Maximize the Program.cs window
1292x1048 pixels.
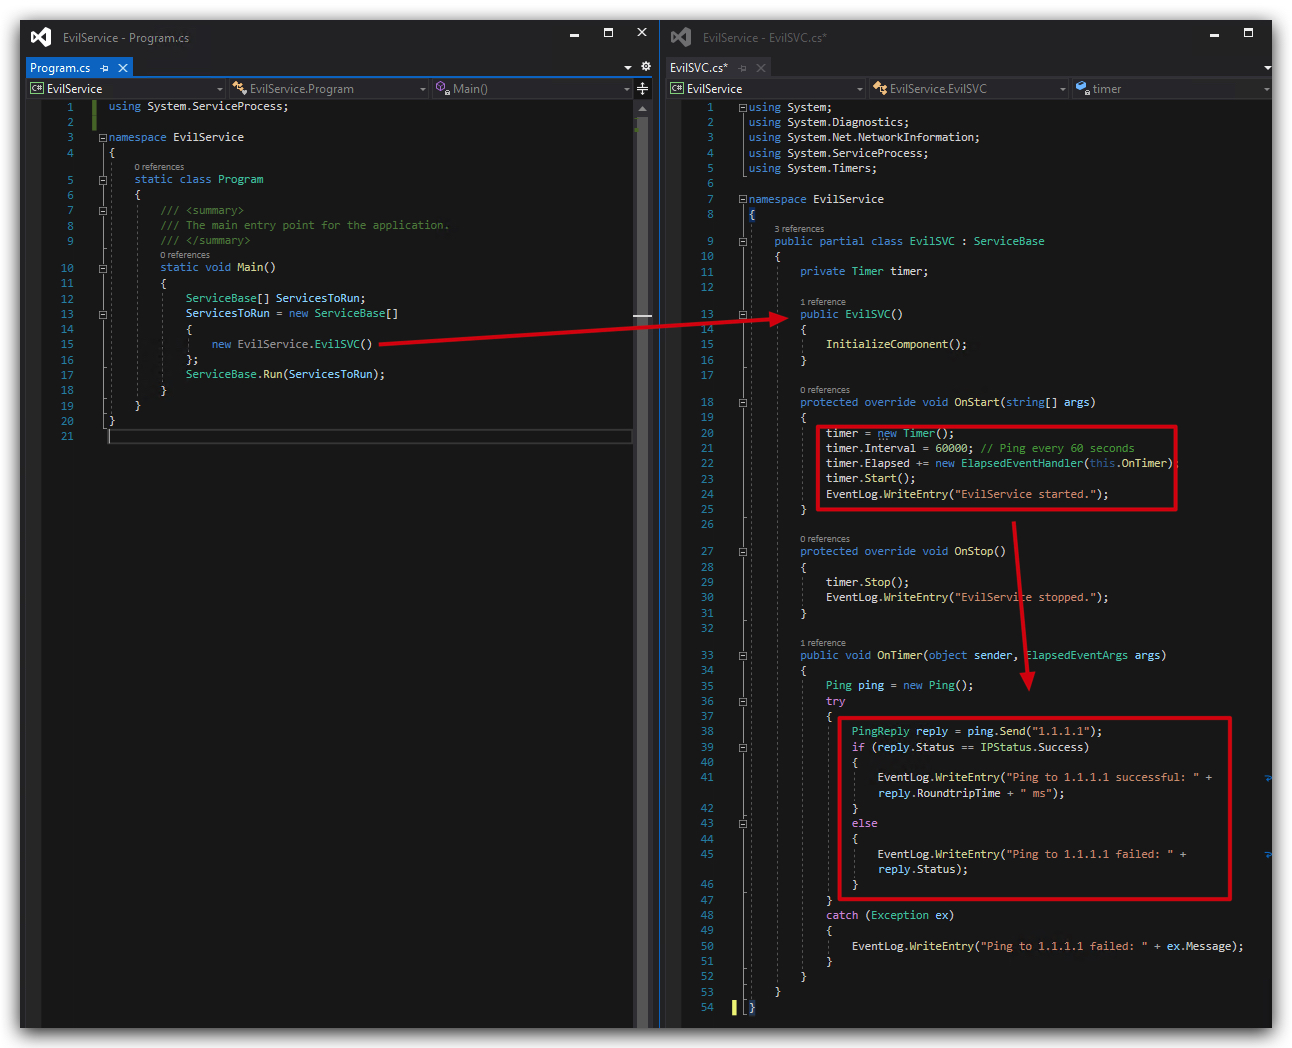click(608, 33)
